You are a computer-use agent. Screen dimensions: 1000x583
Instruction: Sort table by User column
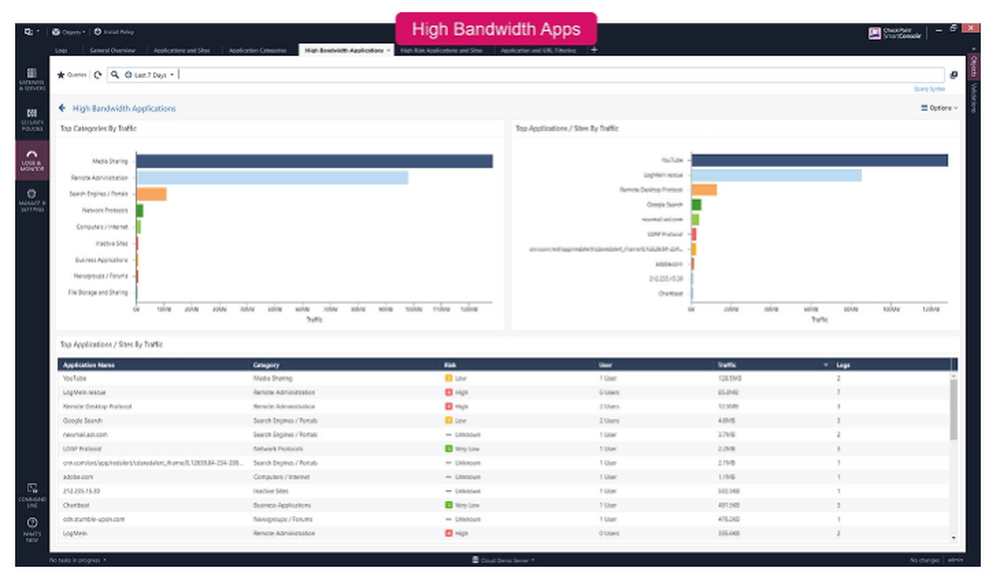pyautogui.click(x=605, y=365)
